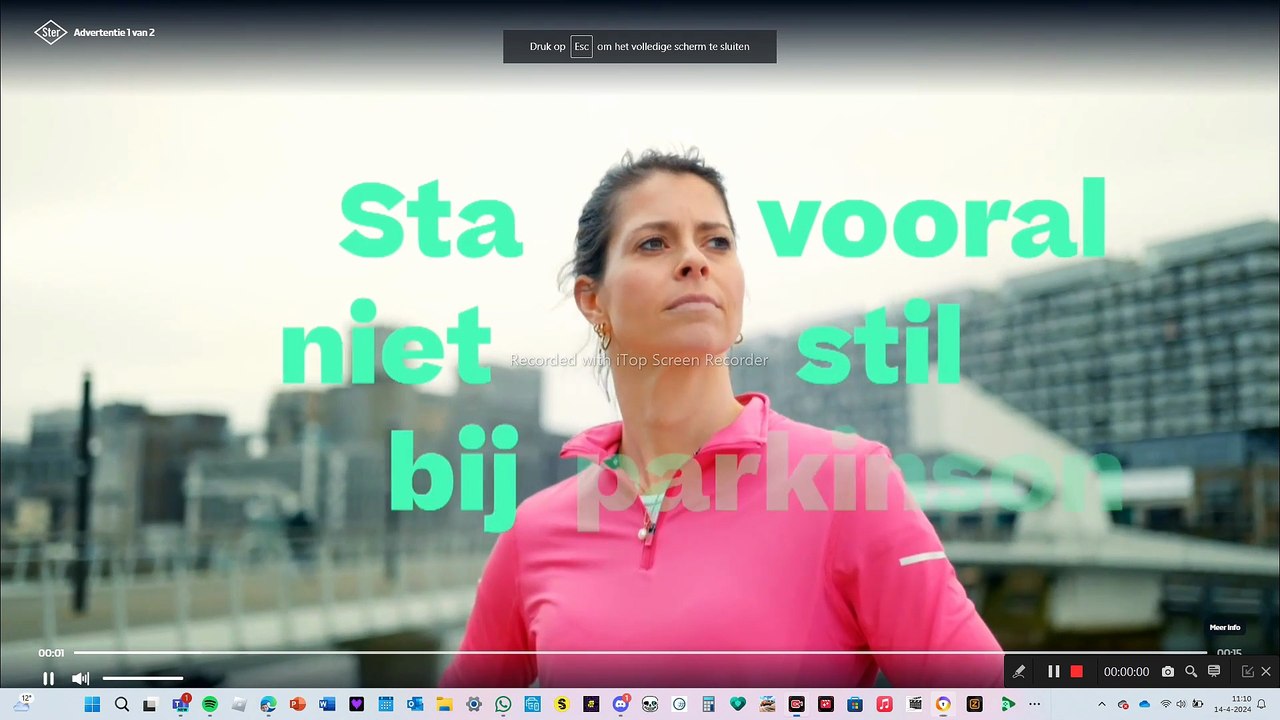Open the clapperboard video app on taskbar
Image resolution: width=1280 pixels, height=720 pixels.
click(x=914, y=704)
